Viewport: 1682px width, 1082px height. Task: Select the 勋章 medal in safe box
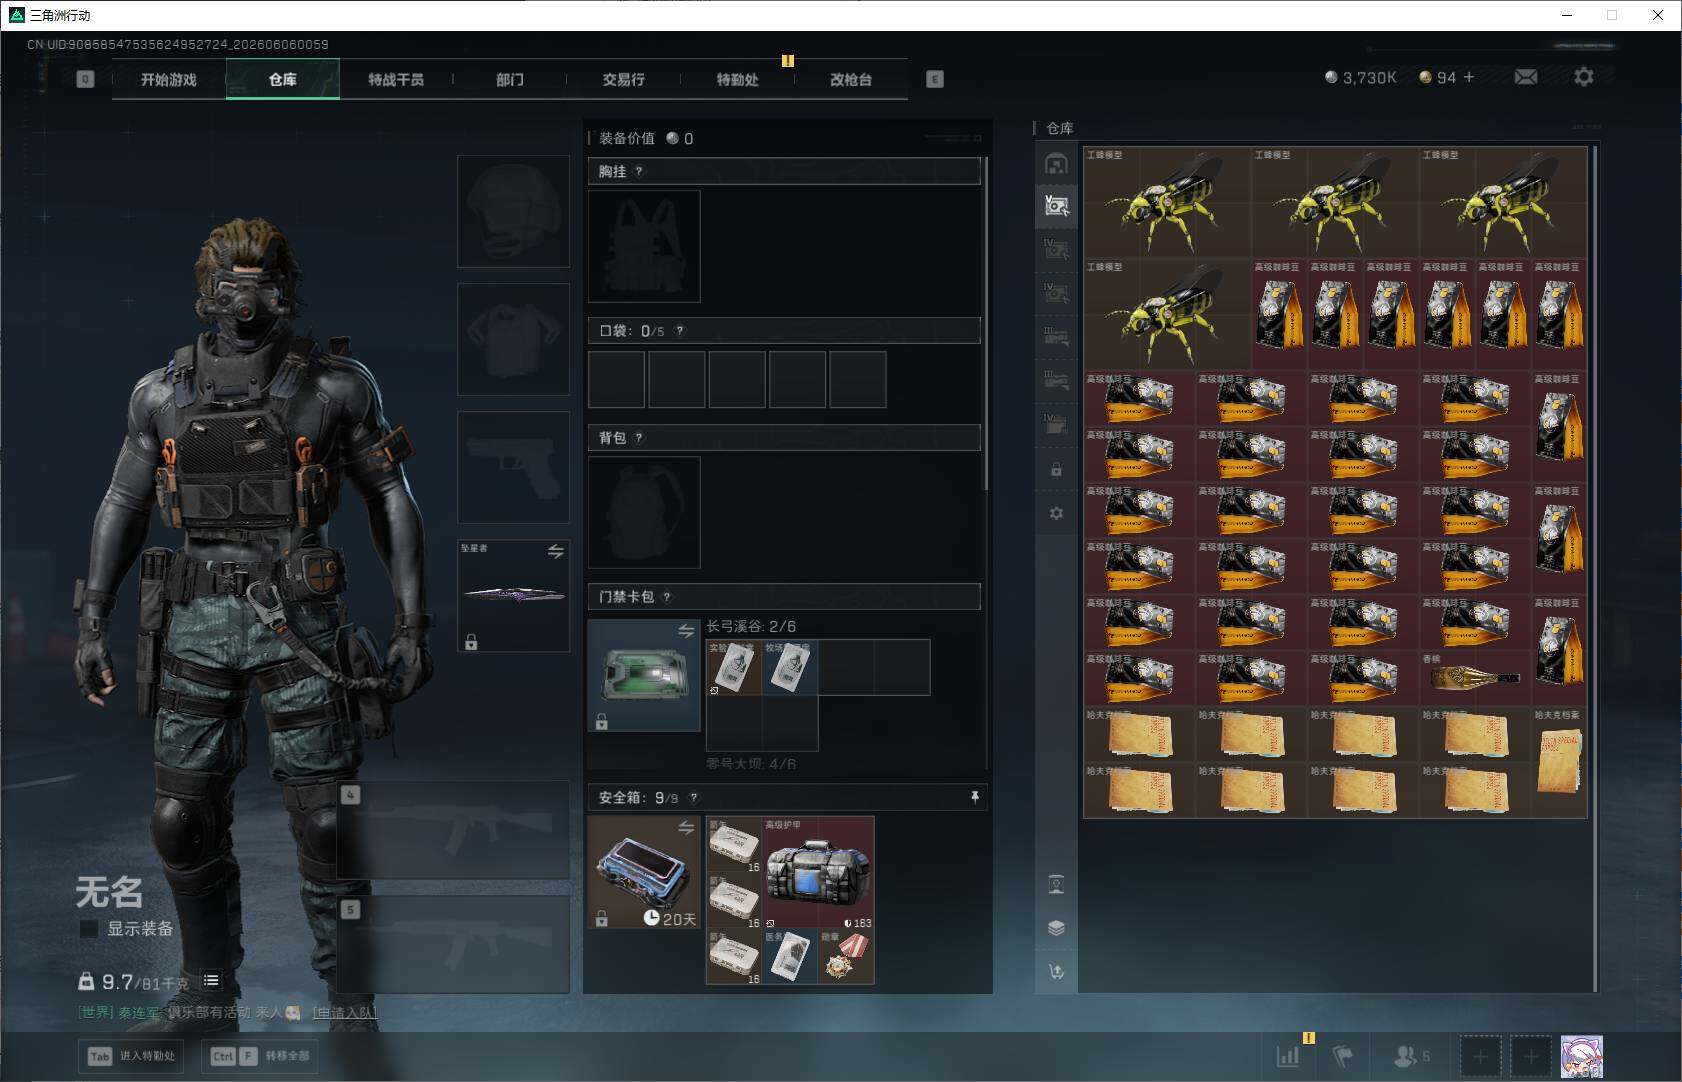pos(846,956)
